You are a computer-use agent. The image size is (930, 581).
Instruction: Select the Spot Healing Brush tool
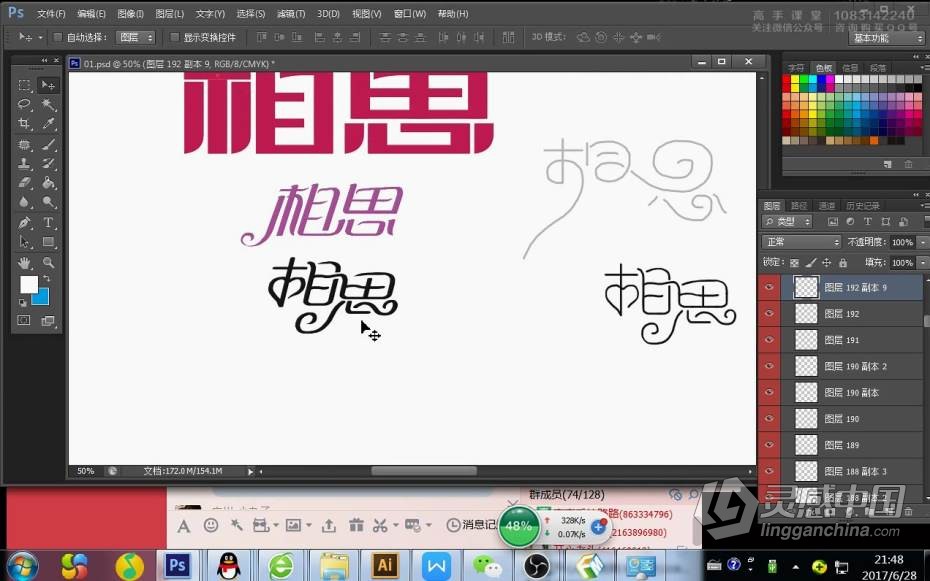[24, 144]
